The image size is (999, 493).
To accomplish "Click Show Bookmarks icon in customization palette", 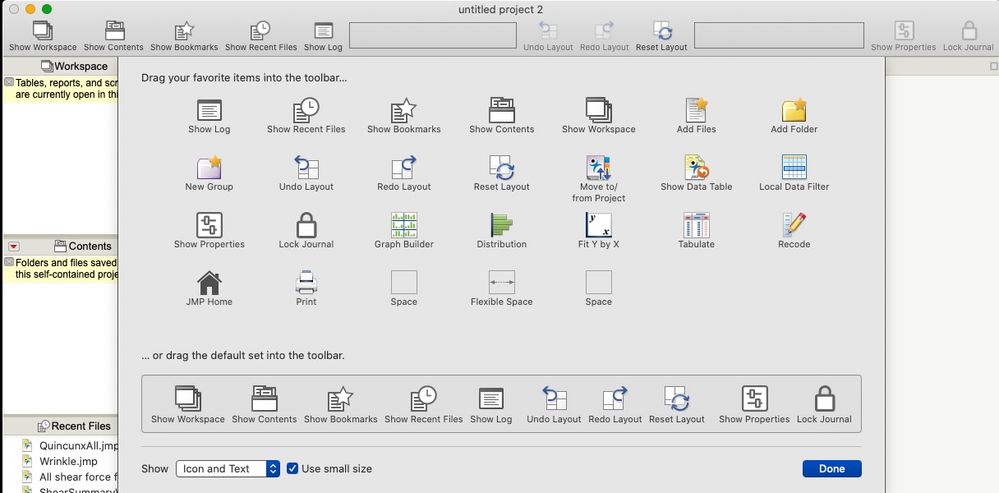I will [403, 110].
